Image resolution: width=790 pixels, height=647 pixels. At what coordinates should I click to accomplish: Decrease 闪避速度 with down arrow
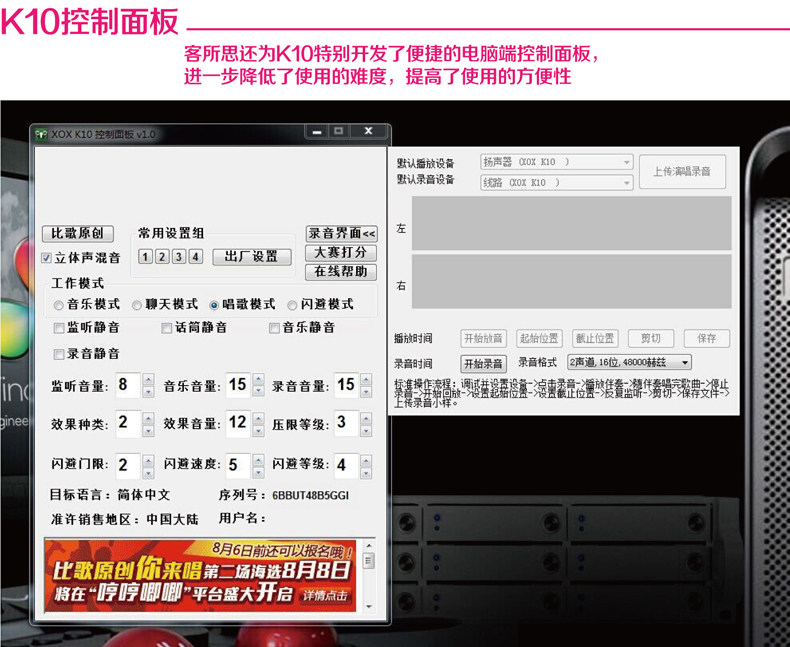tap(258, 473)
